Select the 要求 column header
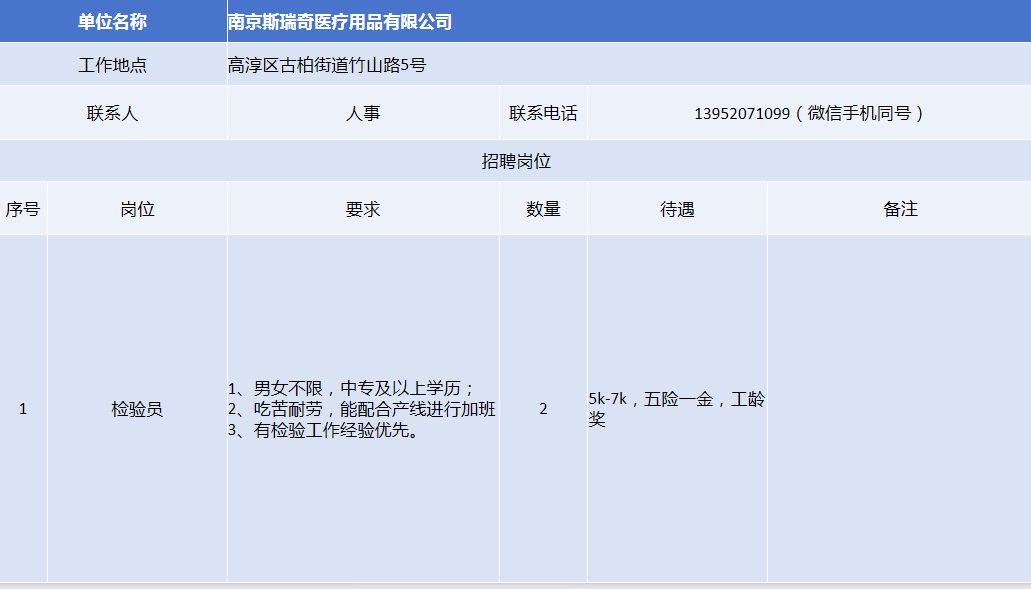This screenshot has height=589, width=1031. [363, 209]
